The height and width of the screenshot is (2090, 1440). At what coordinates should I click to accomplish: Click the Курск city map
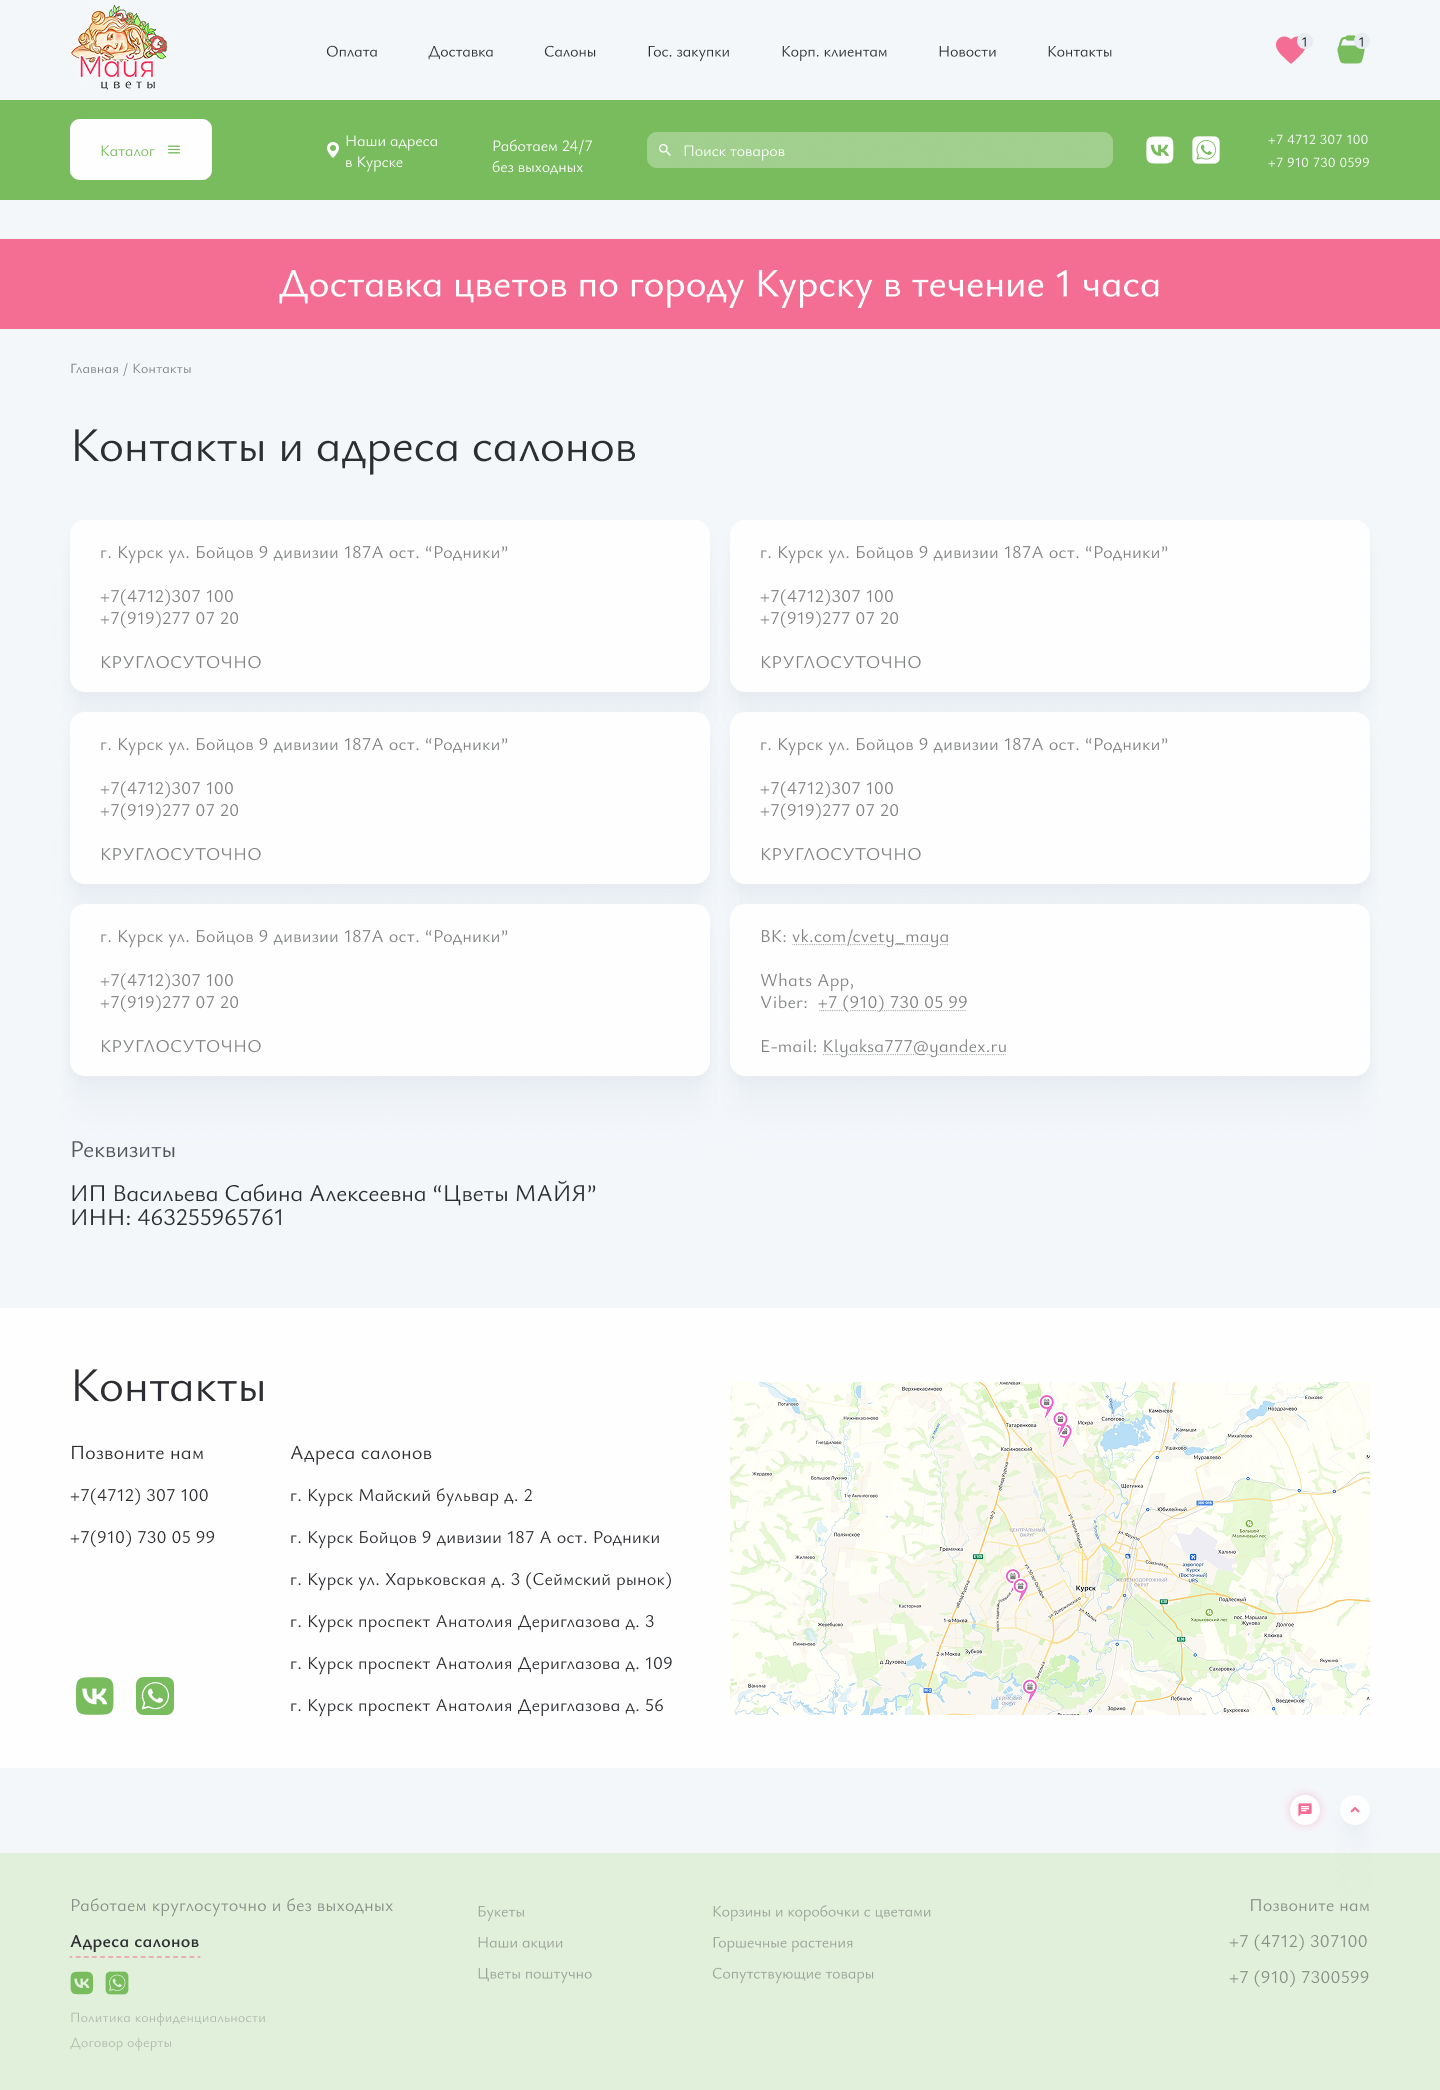coord(1050,1548)
